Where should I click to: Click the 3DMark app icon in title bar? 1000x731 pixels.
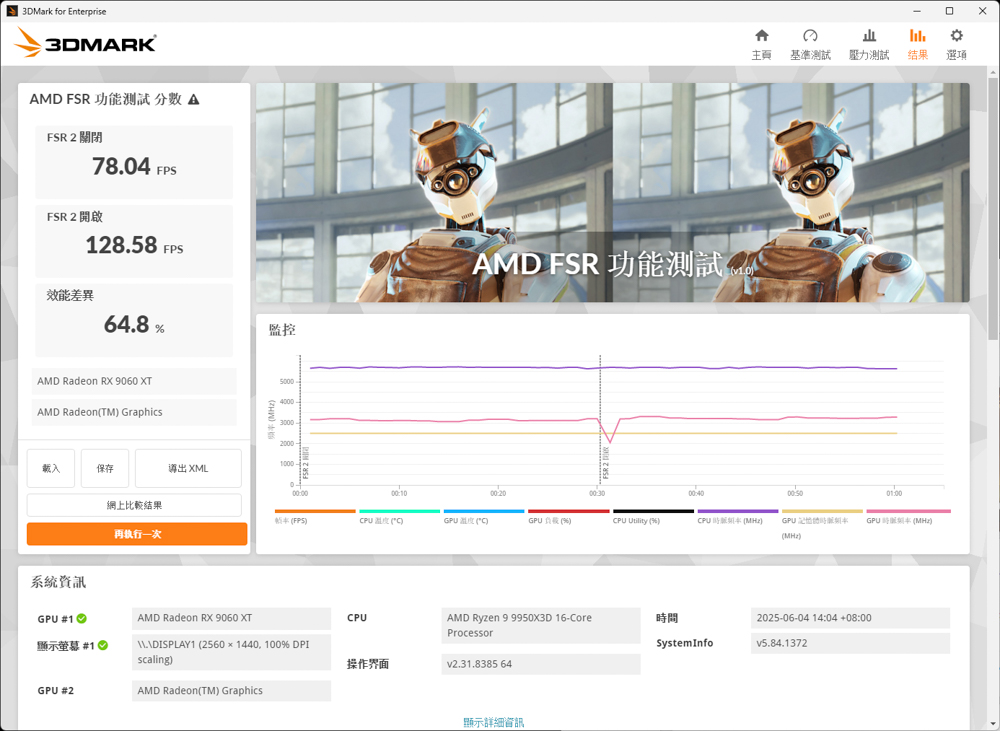(11, 11)
